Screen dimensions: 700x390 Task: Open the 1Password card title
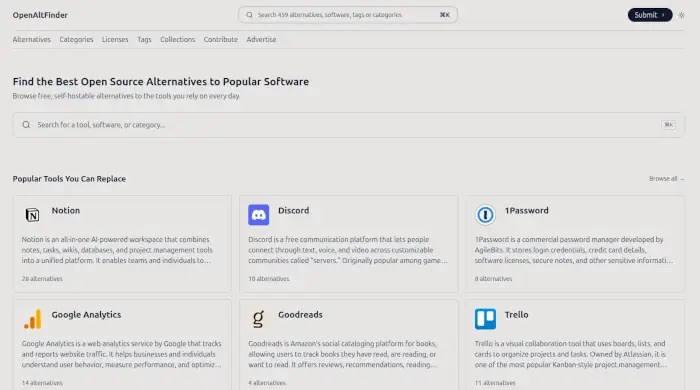click(x=526, y=211)
